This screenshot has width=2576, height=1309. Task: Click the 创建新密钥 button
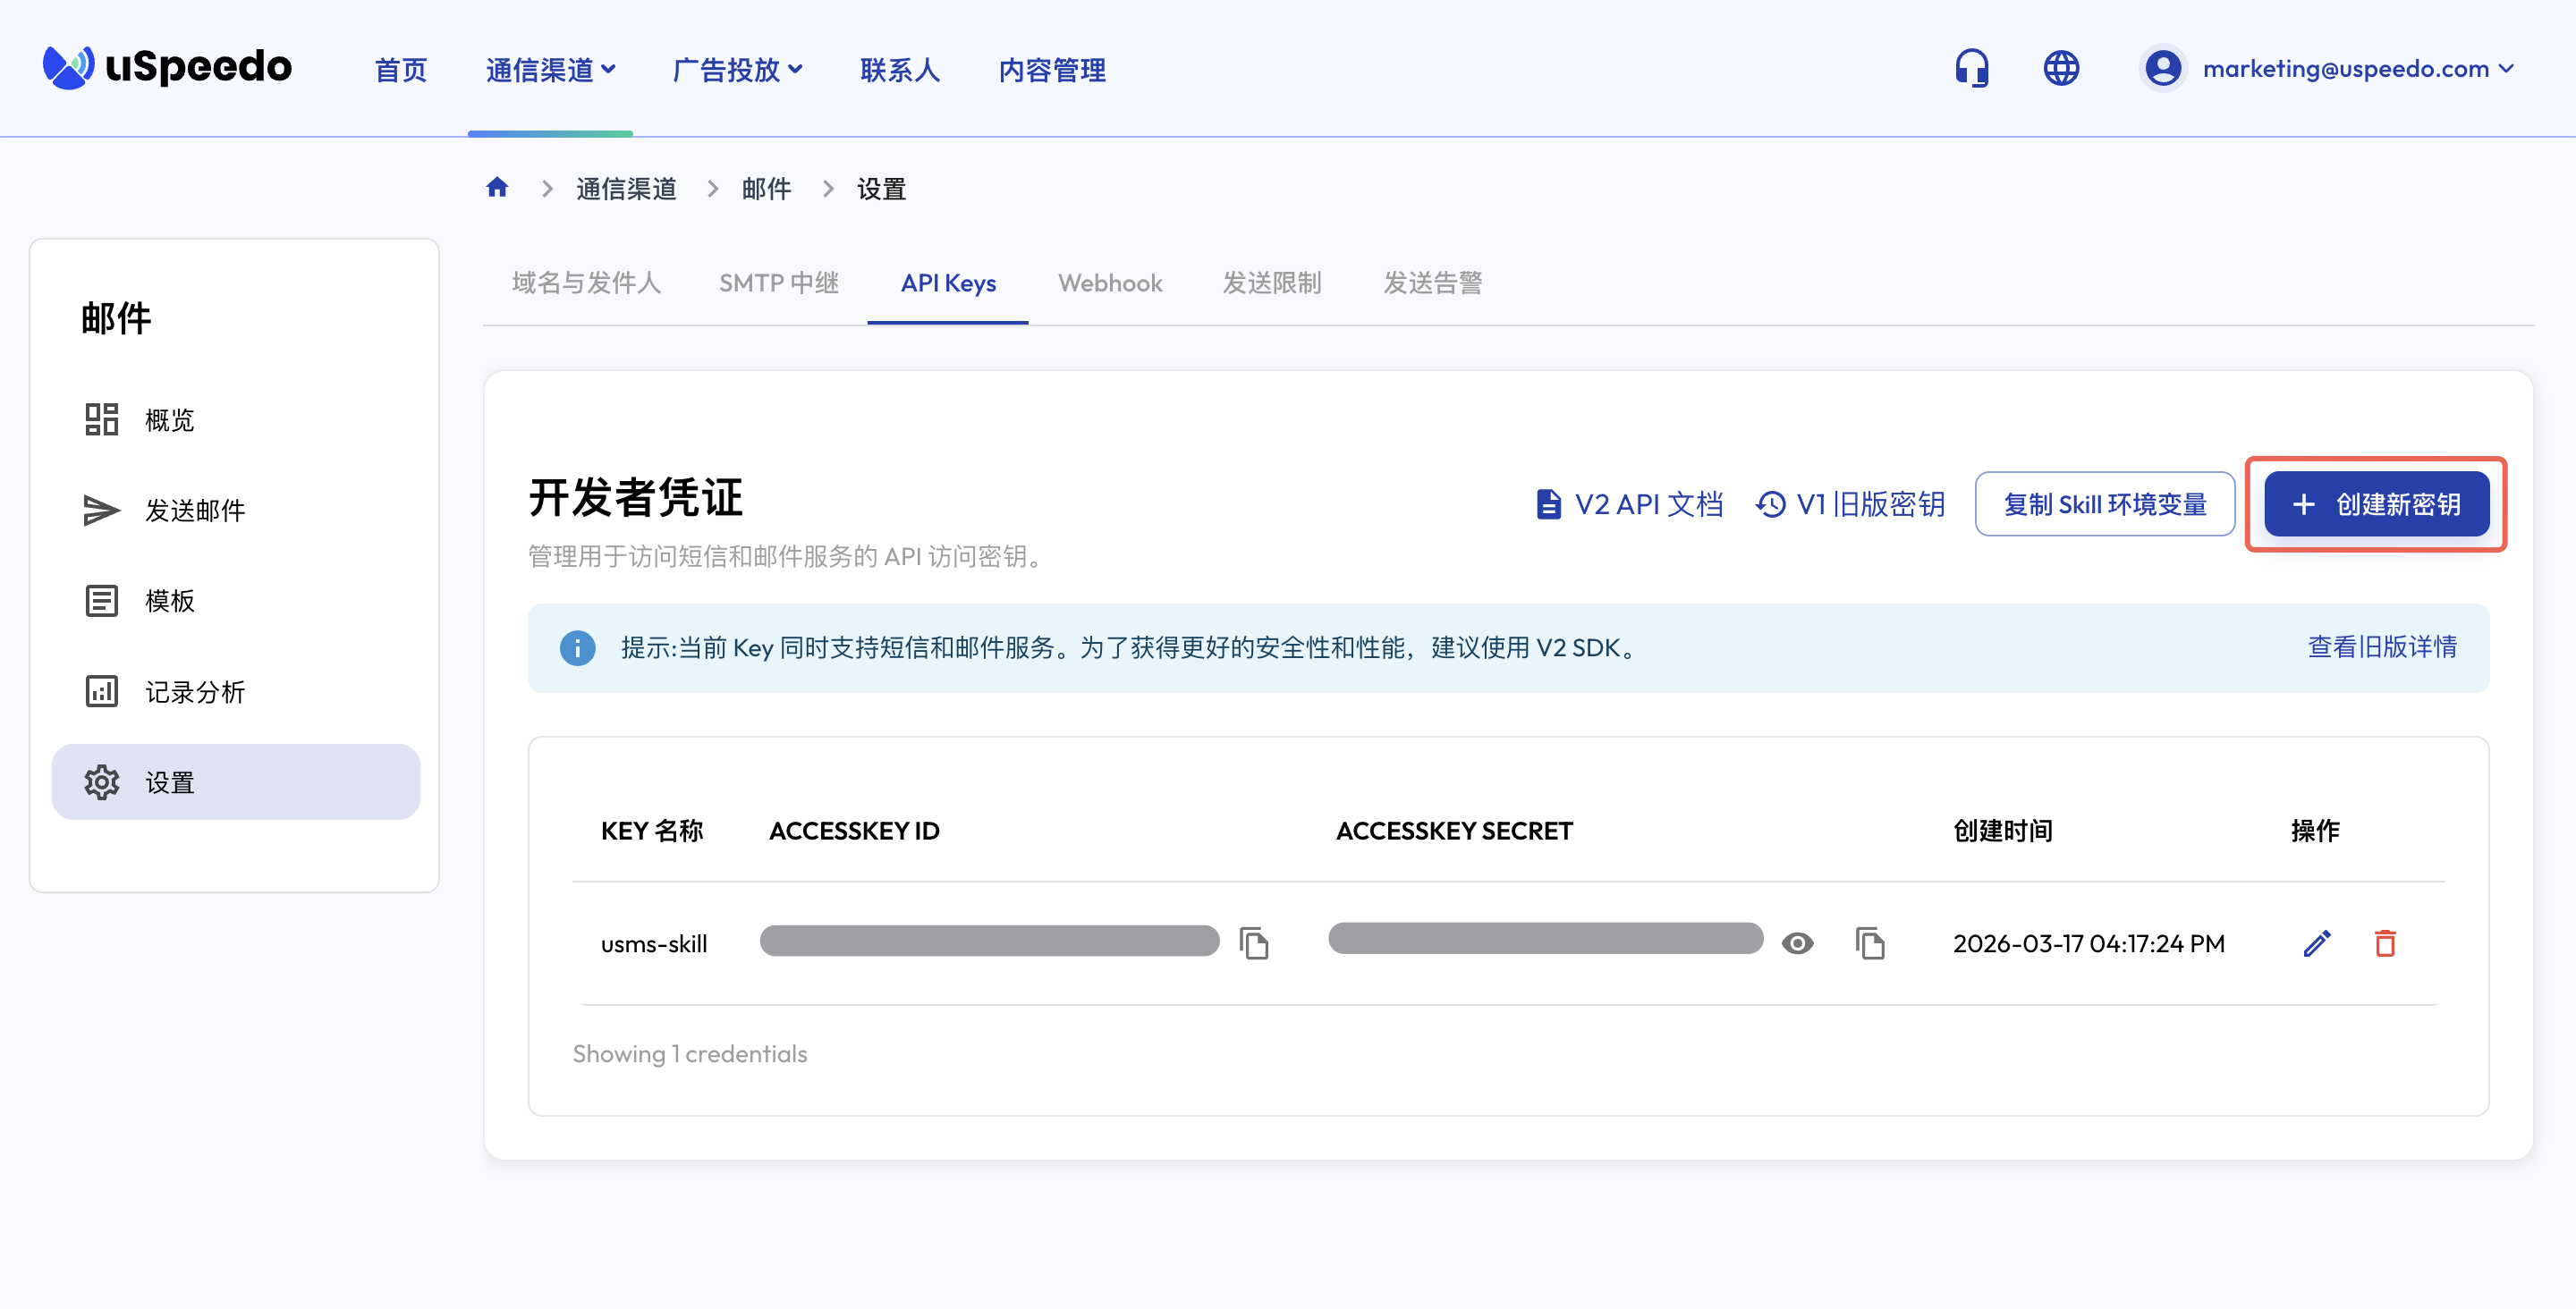tap(2376, 504)
